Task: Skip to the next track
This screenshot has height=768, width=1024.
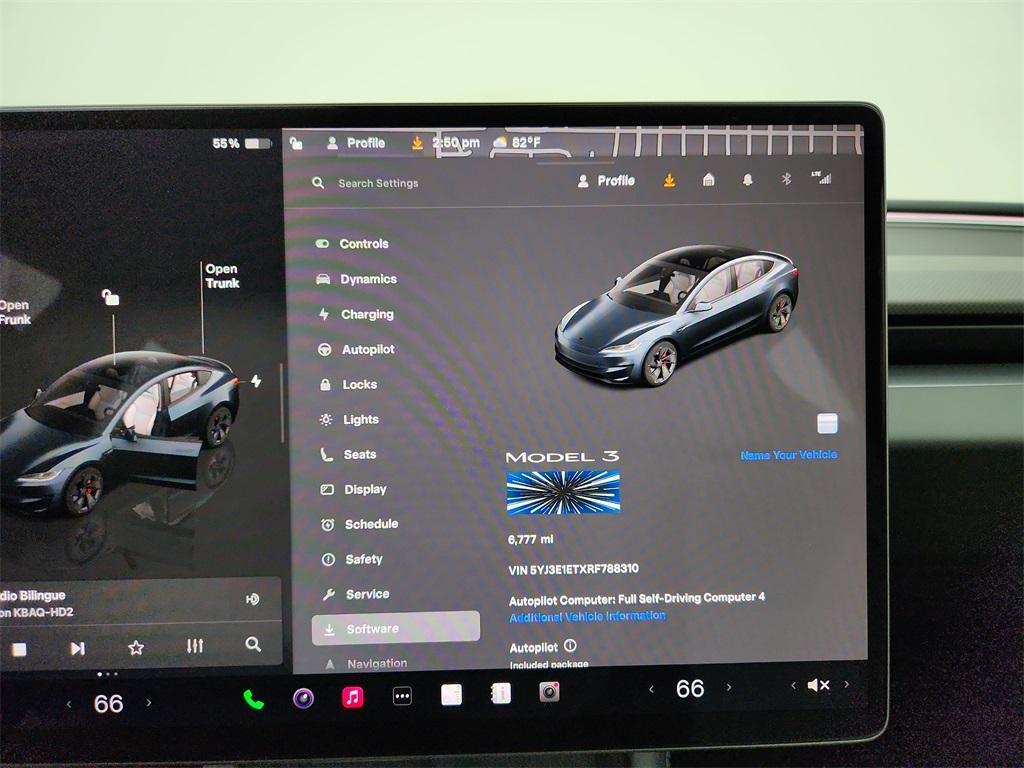Action: click(x=77, y=648)
